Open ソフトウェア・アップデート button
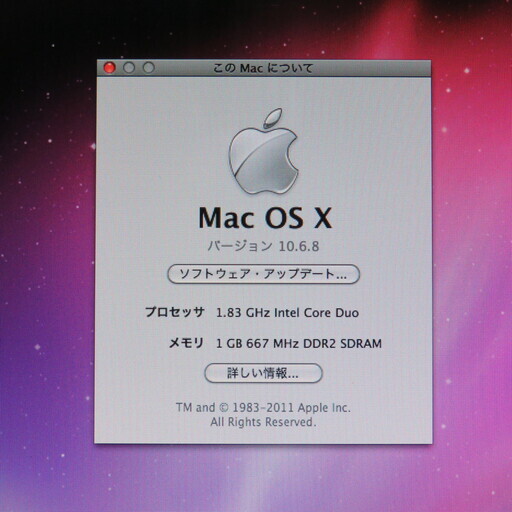512x512 pixels. pyautogui.click(x=263, y=274)
